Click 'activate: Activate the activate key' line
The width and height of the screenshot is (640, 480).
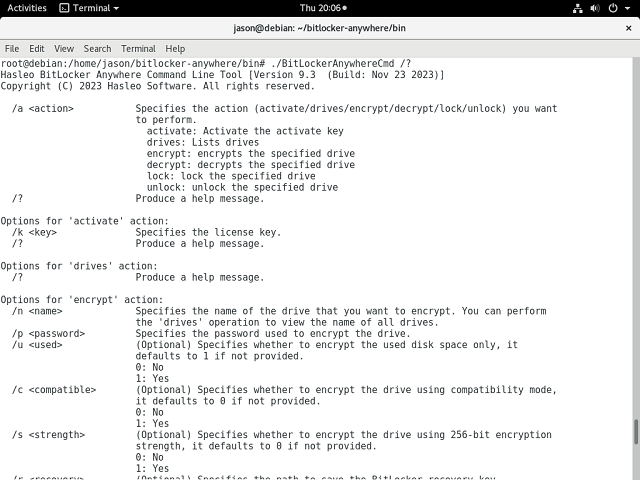[x=245, y=131]
